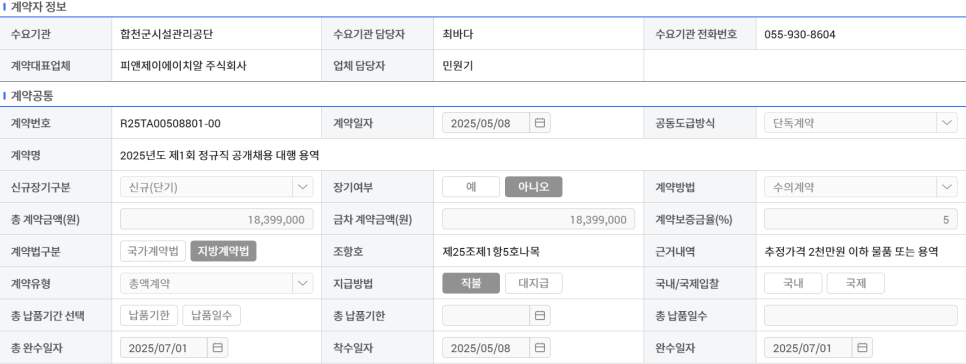Select 국제 bidding option
Screen dimensions: 966x364
click(856, 283)
